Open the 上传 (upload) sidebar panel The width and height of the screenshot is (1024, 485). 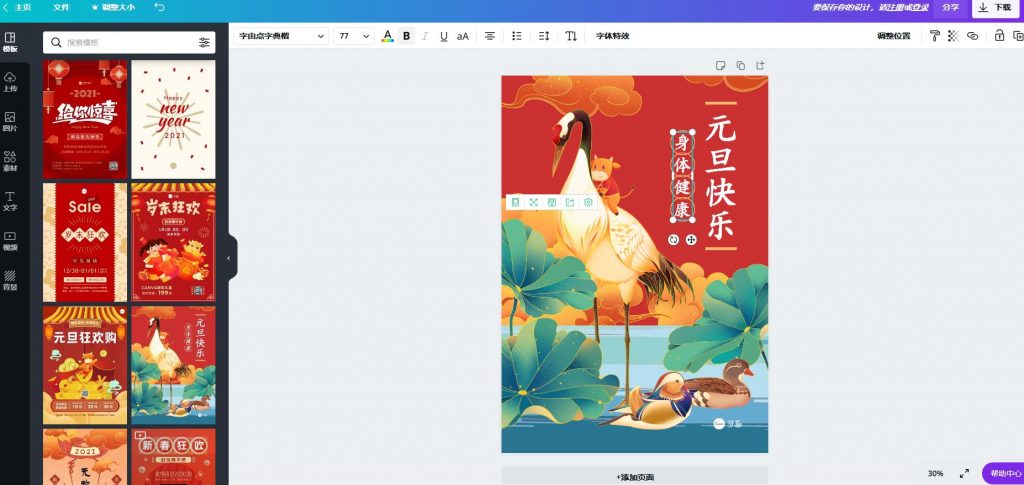click(10, 81)
